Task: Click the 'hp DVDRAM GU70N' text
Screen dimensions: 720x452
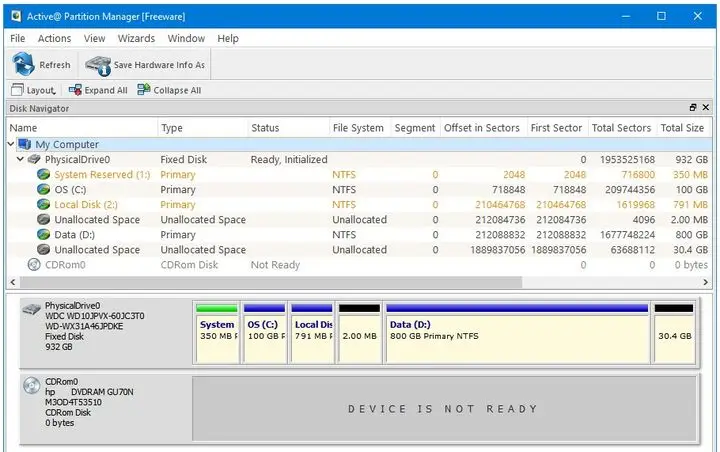Action: tap(89, 392)
